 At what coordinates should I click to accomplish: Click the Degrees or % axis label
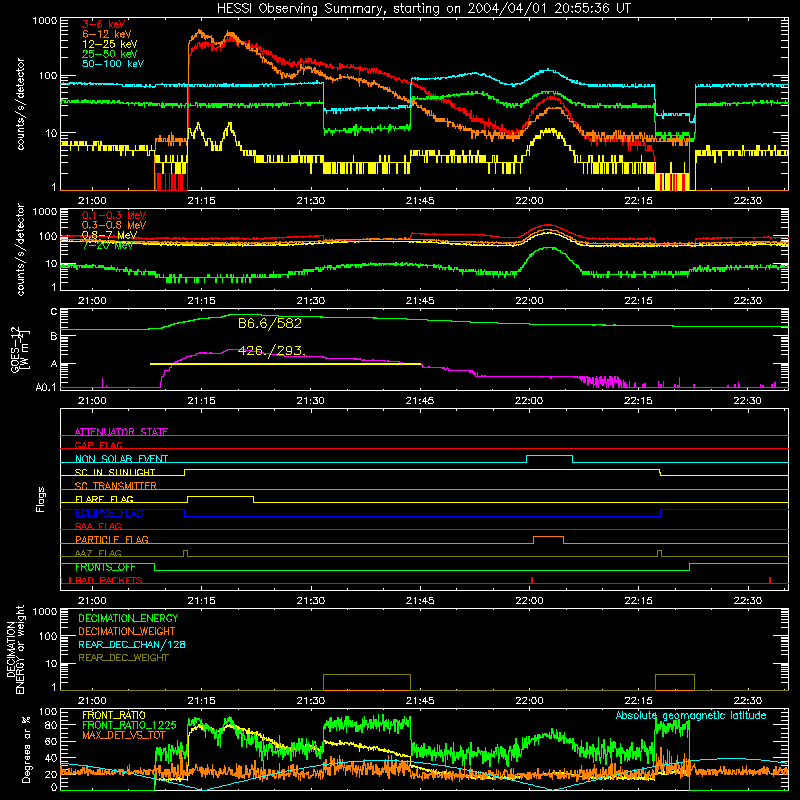27,749
